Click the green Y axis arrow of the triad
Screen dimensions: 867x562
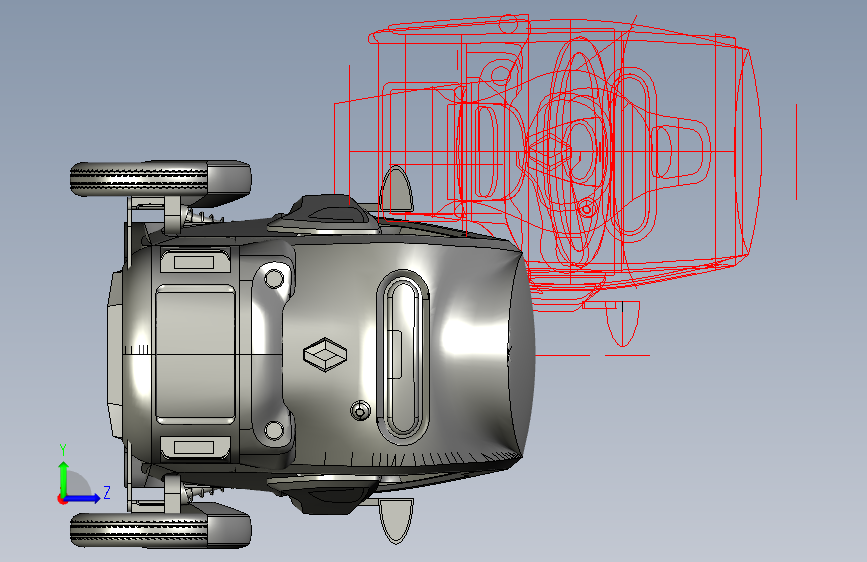pos(64,477)
